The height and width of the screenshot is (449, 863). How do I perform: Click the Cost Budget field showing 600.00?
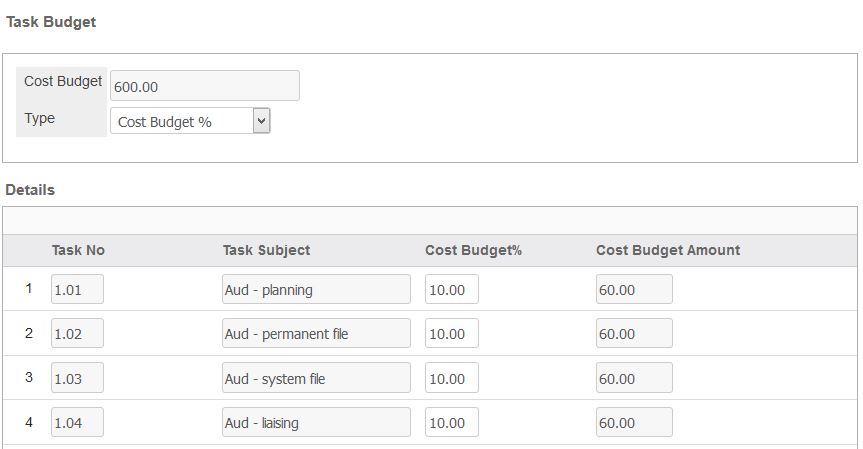[x=205, y=86]
